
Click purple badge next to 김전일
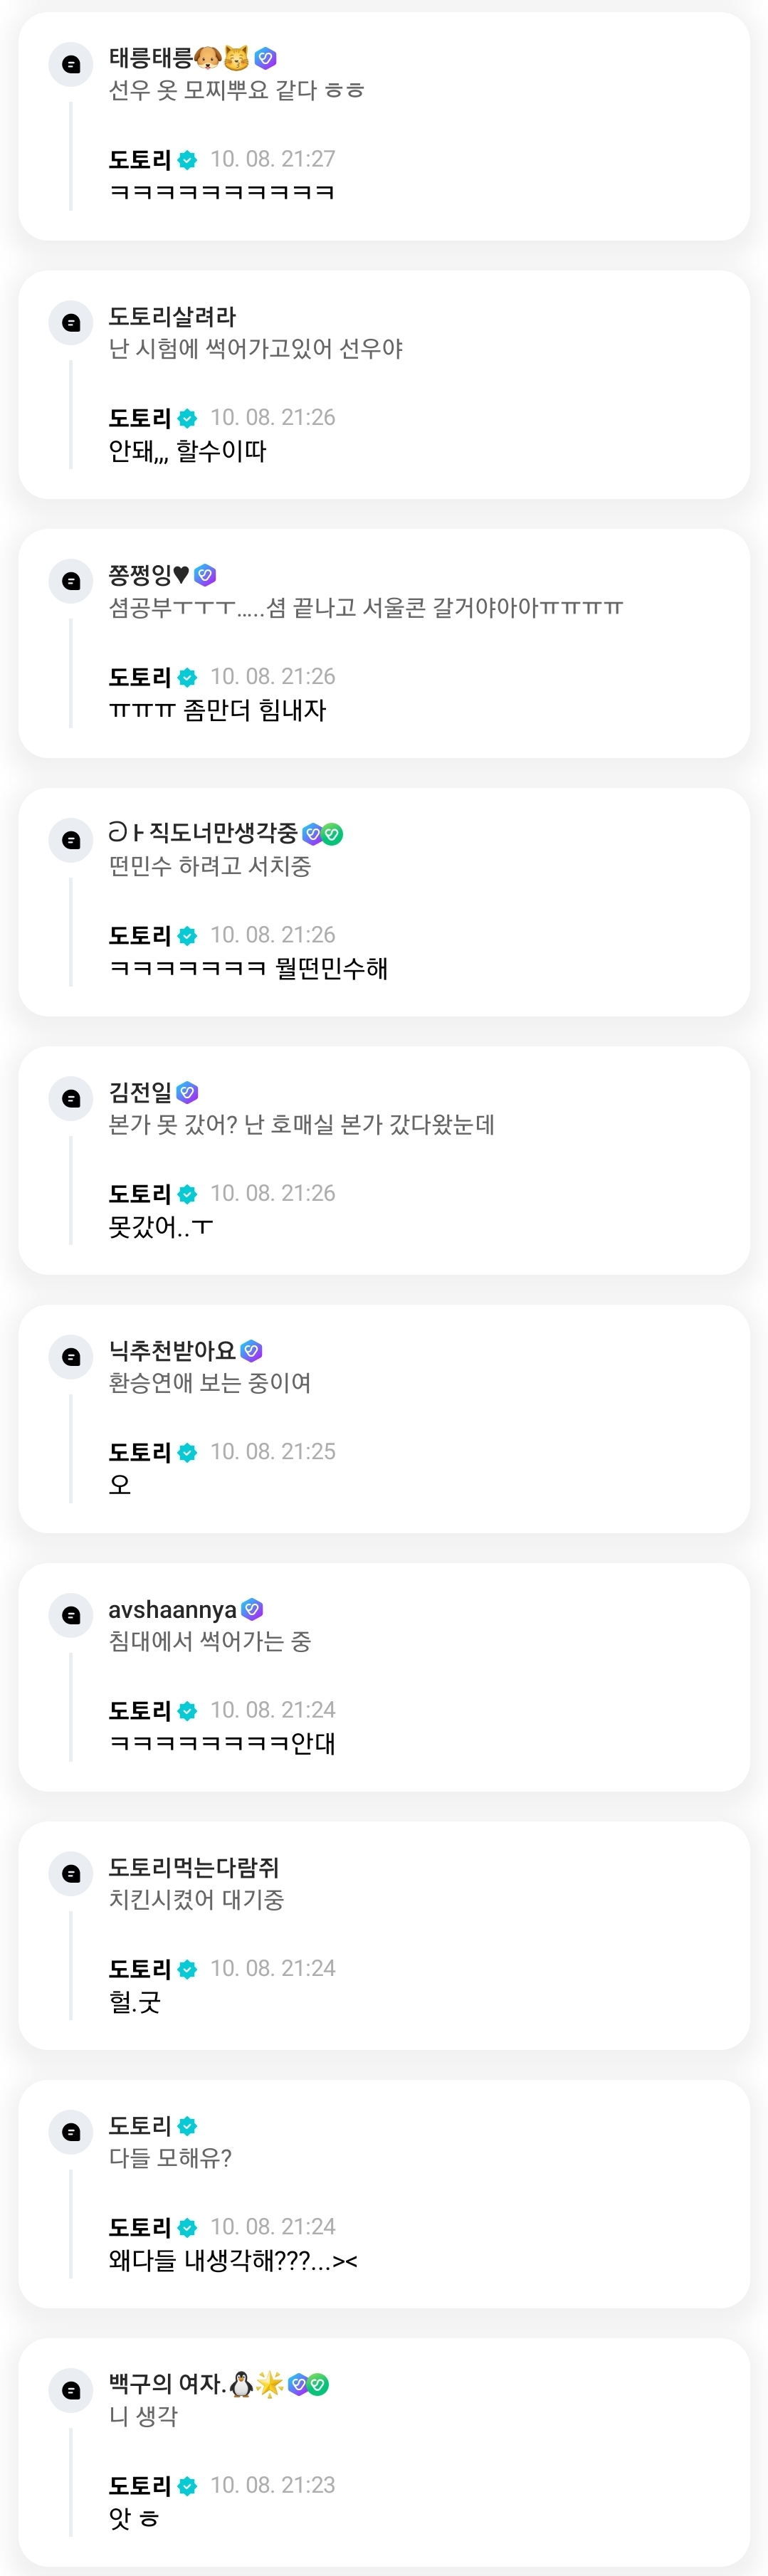187,1092
